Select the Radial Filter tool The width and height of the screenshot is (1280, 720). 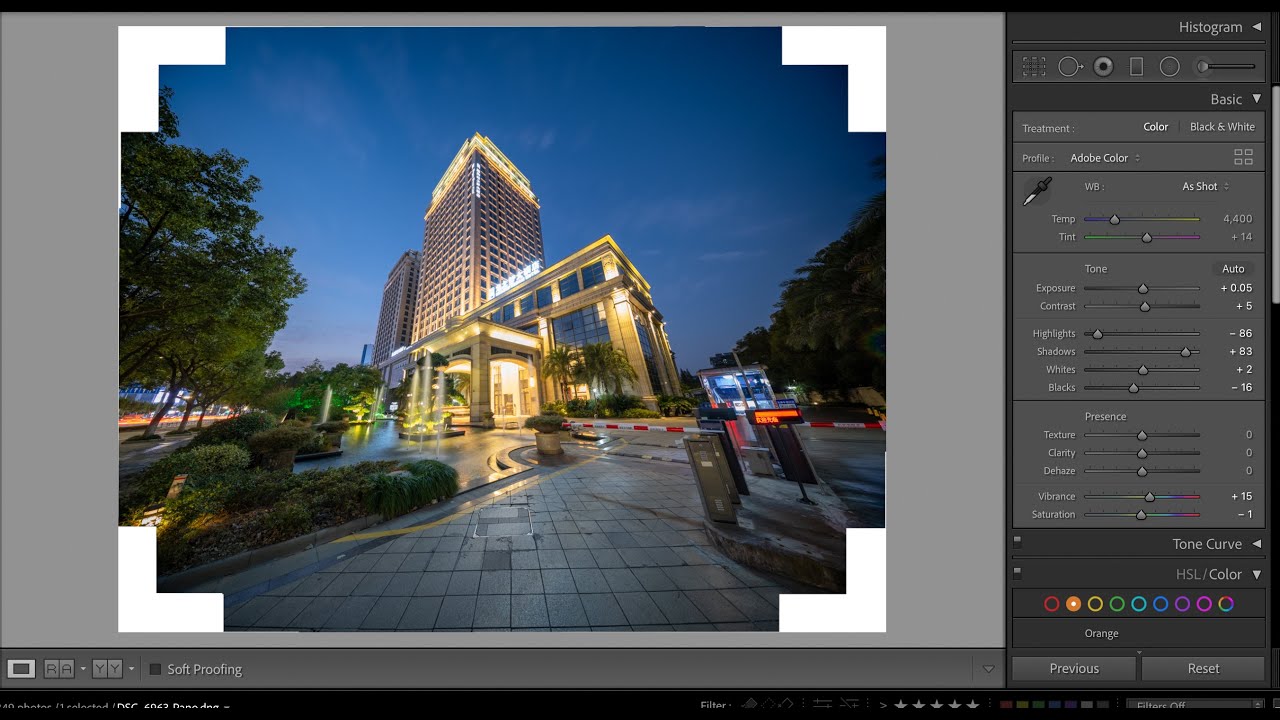pos(1169,67)
